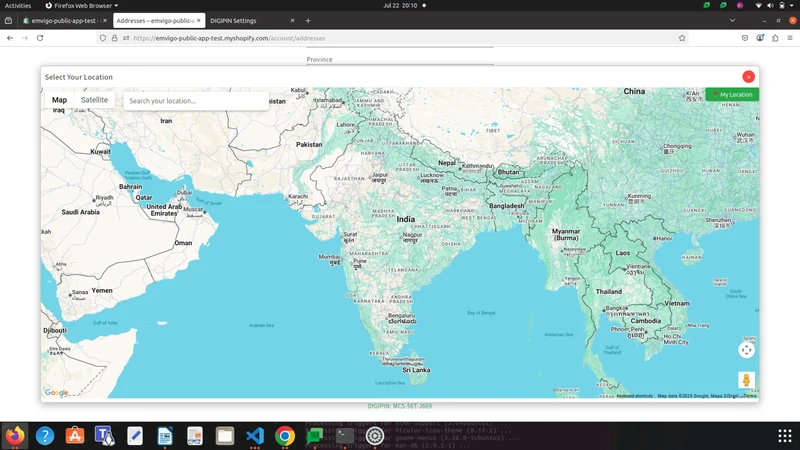This screenshot has width=800, height=450.
Task: Open the Activities overview
Action: [x=18, y=6]
